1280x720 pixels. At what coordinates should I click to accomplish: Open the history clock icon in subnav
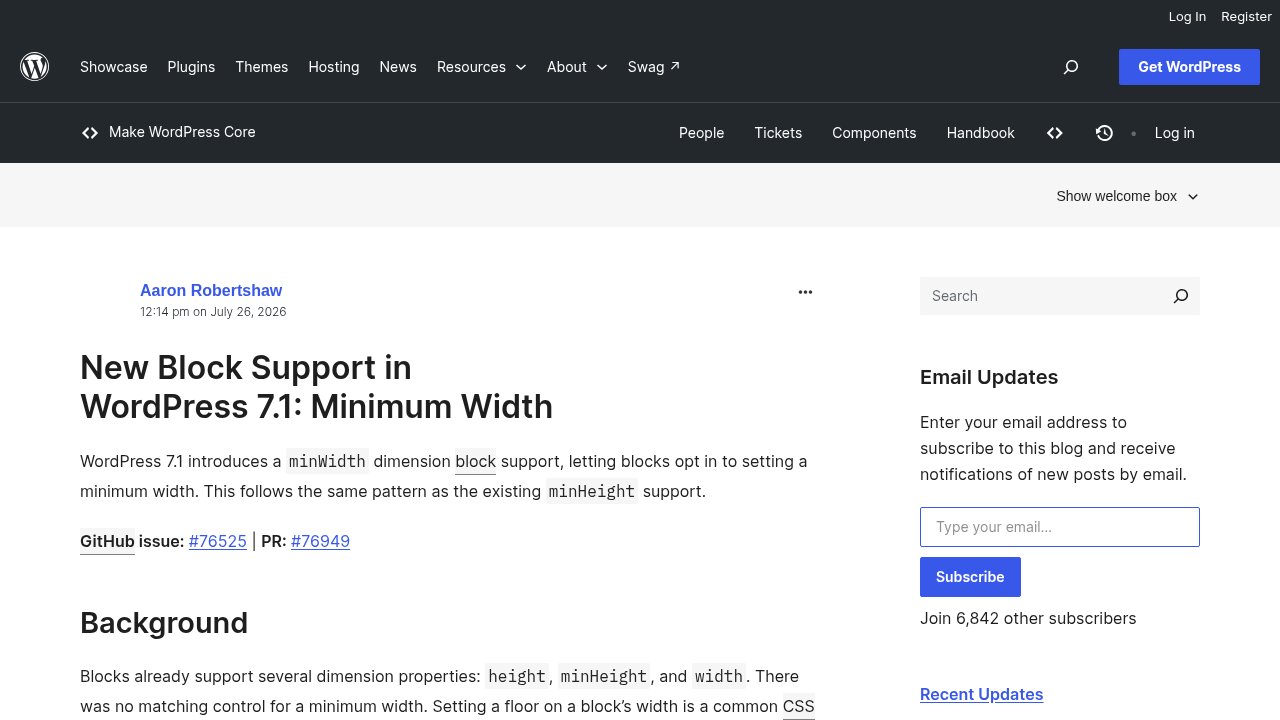[x=1104, y=133]
